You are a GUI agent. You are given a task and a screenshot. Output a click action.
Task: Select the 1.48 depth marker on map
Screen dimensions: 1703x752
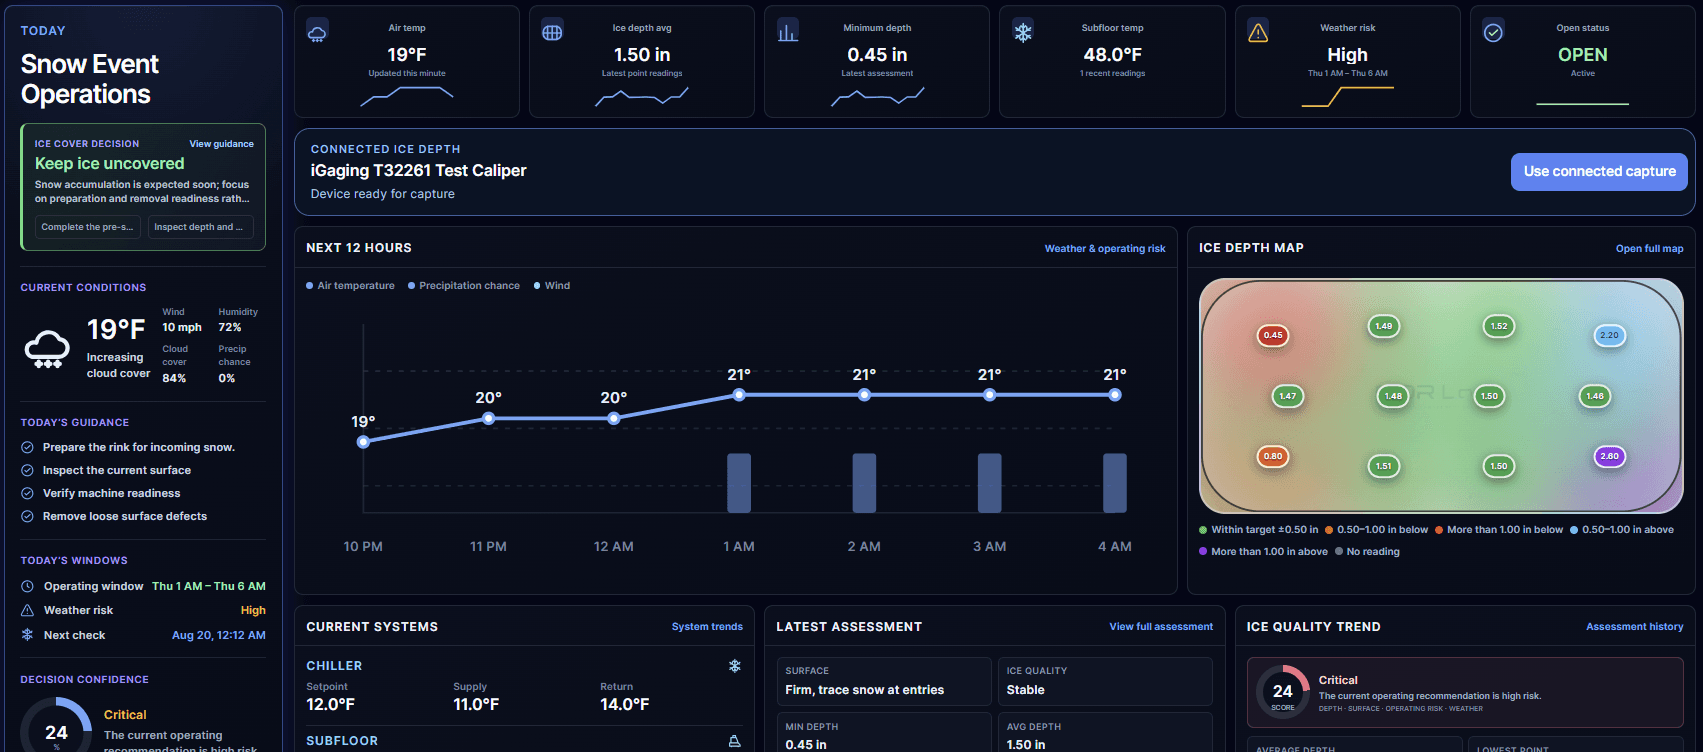coord(1393,396)
